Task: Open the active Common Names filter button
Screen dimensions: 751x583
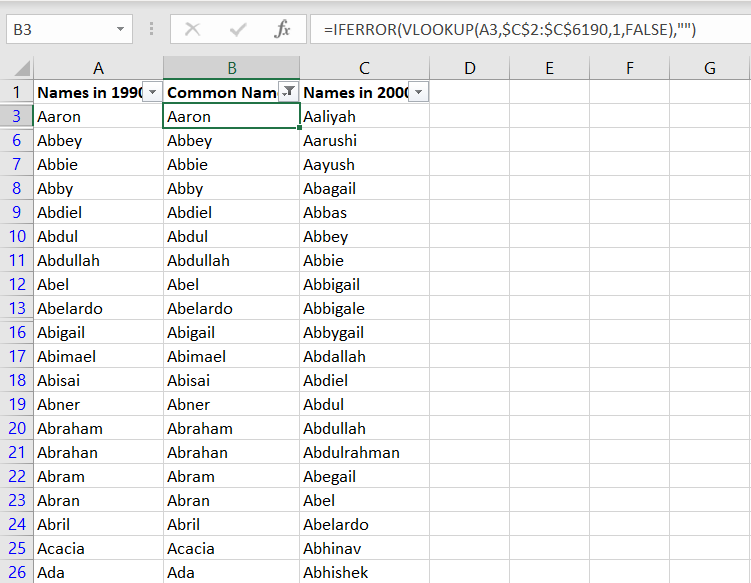Action: 289,91
